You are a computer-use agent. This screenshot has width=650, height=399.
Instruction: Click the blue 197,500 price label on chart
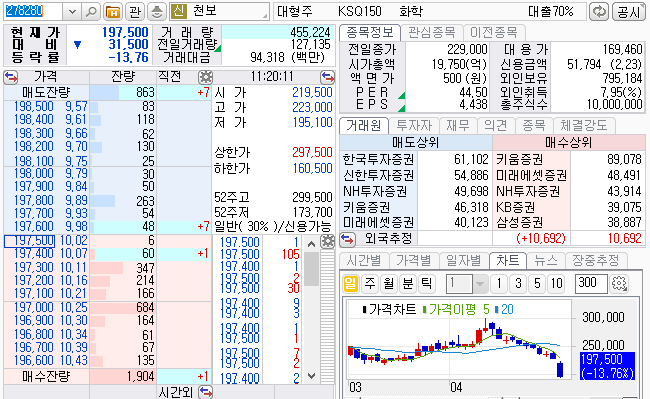click(x=608, y=366)
